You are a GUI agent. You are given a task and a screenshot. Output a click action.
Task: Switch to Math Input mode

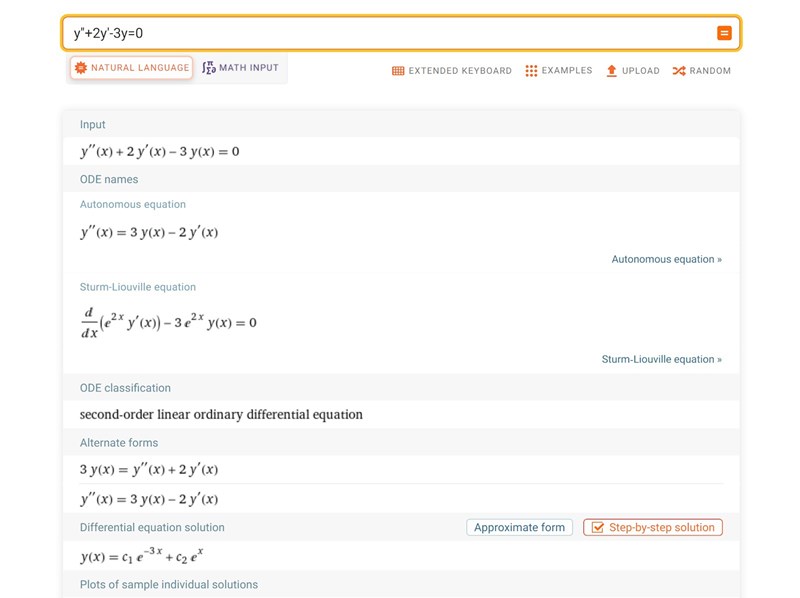click(241, 68)
